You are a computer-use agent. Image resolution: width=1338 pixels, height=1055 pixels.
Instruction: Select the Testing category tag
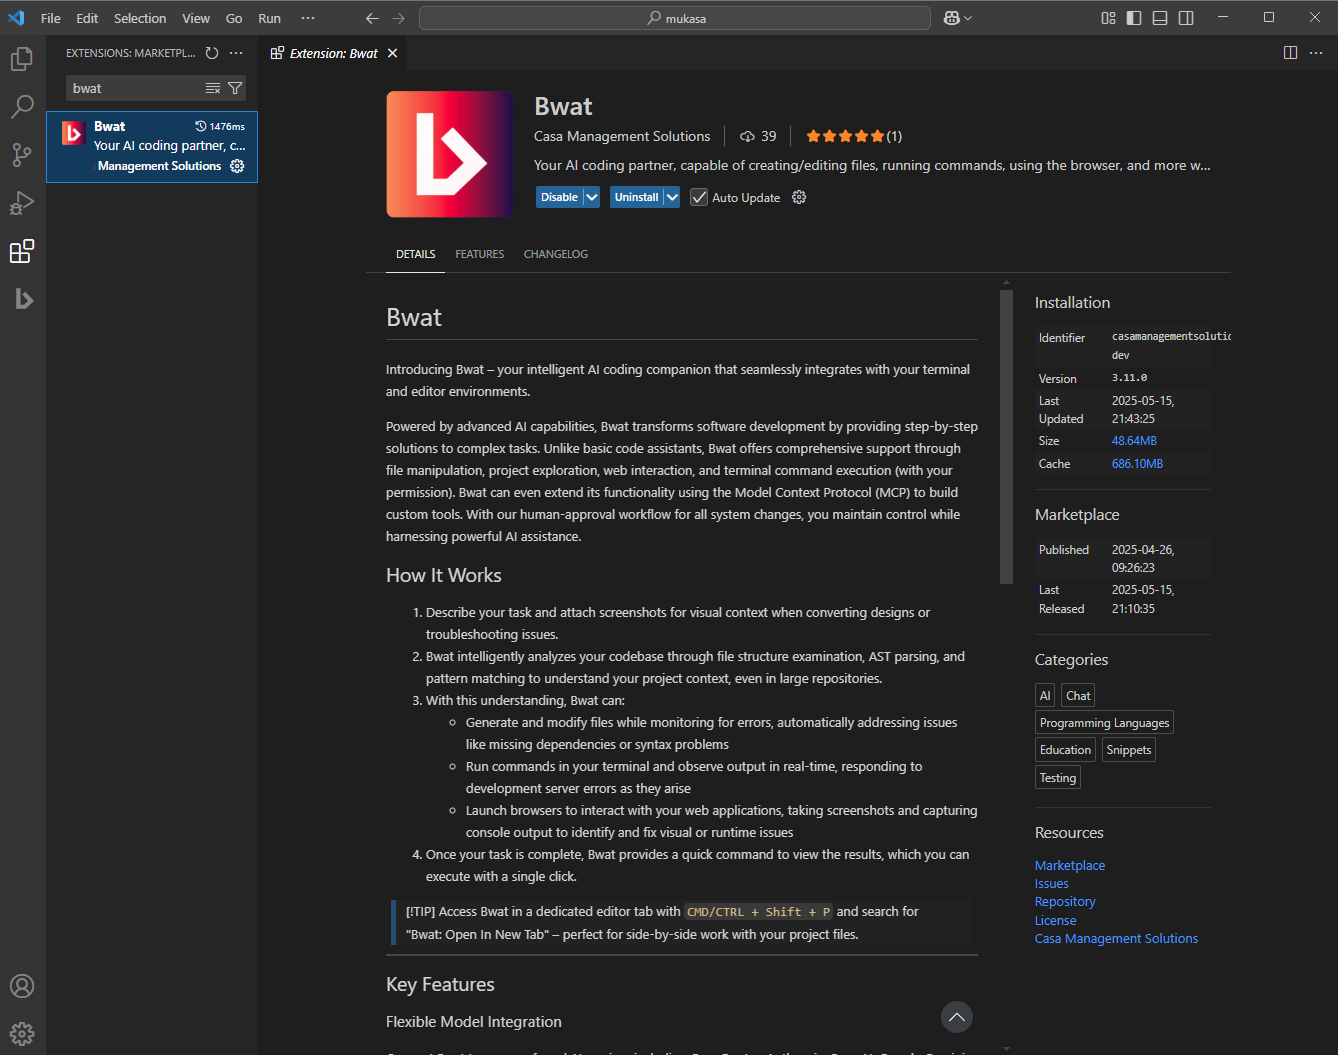click(1058, 777)
